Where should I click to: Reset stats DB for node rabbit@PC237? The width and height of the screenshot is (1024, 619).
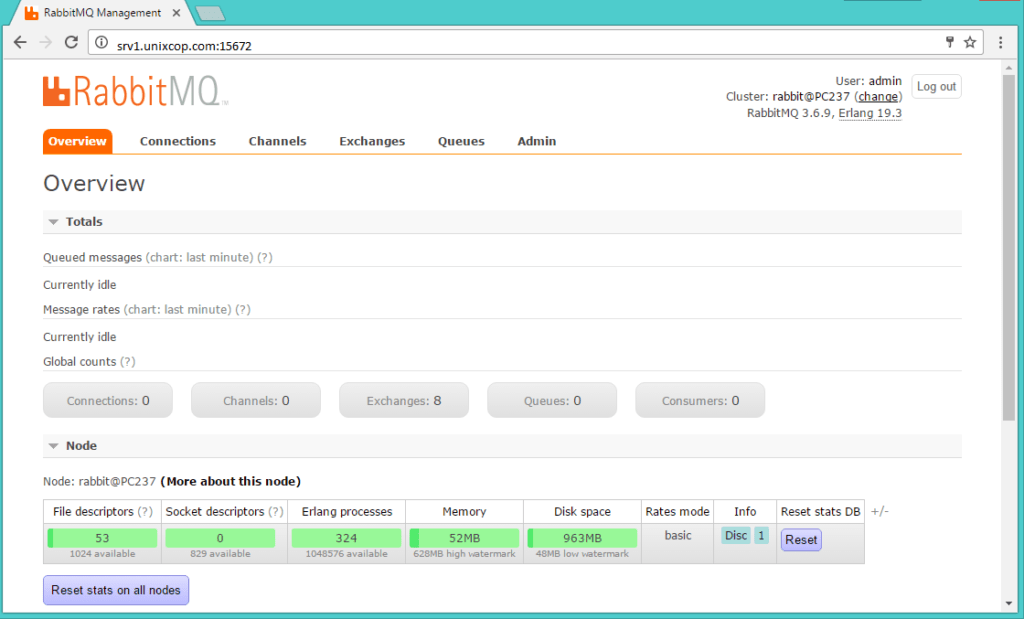(x=801, y=540)
